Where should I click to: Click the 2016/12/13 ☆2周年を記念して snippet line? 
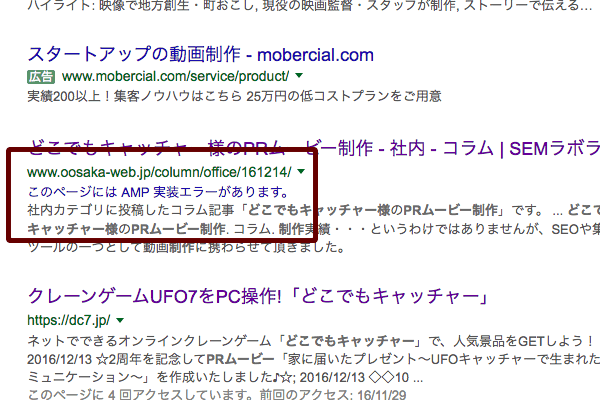click(x=313, y=359)
